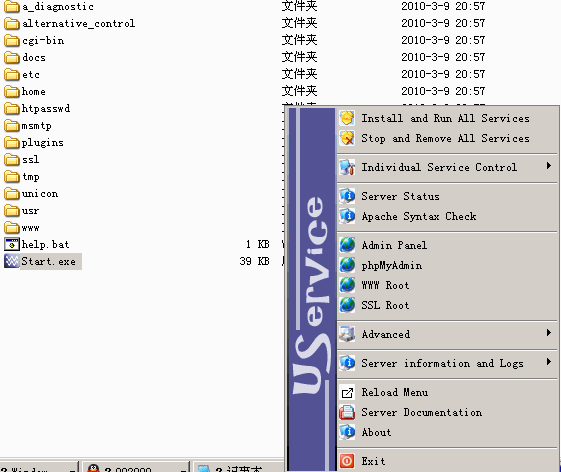Click the red Exit icon
This screenshot has width=561, height=472.
(347, 461)
